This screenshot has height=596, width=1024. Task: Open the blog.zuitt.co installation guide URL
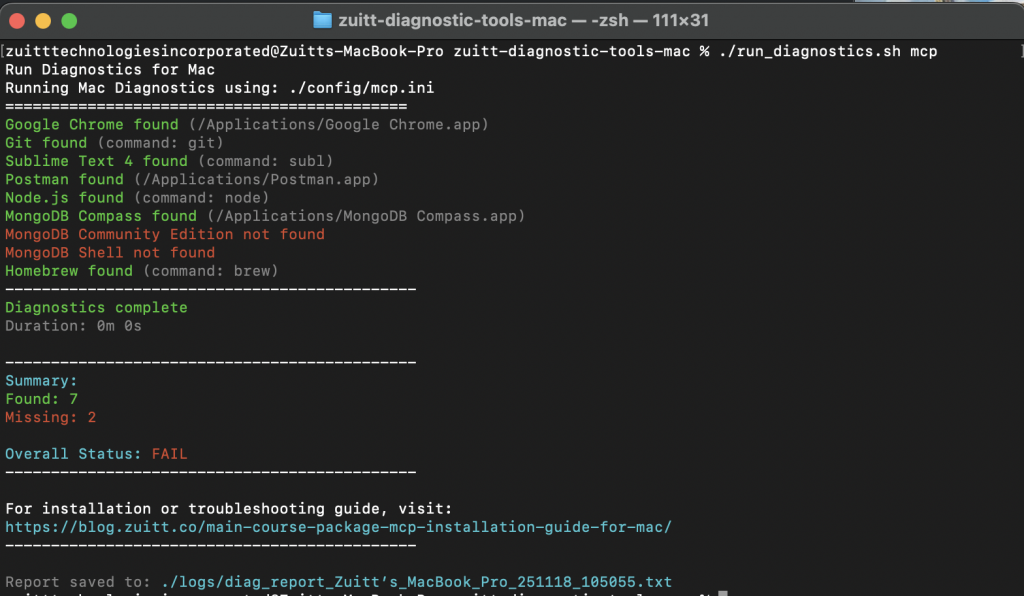[x=338, y=527]
